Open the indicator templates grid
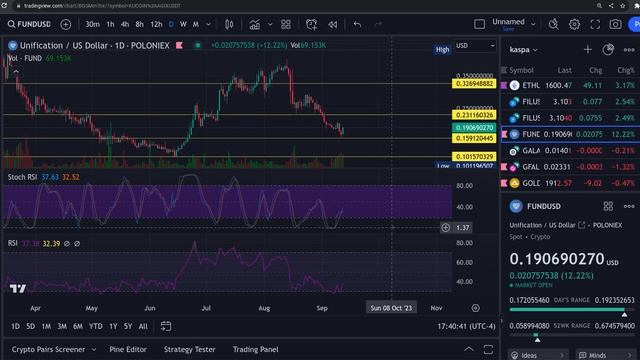This screenshot has height=360, width=640. (x=286, y=24)
